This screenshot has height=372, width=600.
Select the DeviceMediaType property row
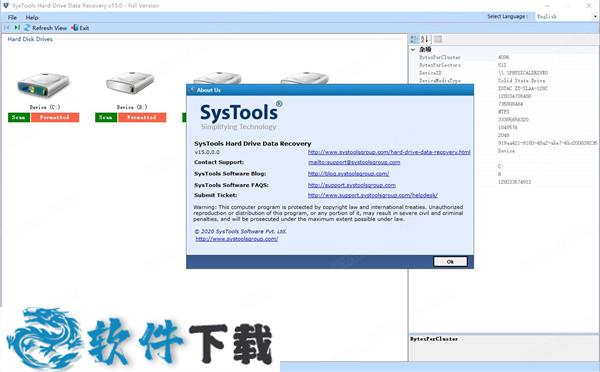(504, 81)
